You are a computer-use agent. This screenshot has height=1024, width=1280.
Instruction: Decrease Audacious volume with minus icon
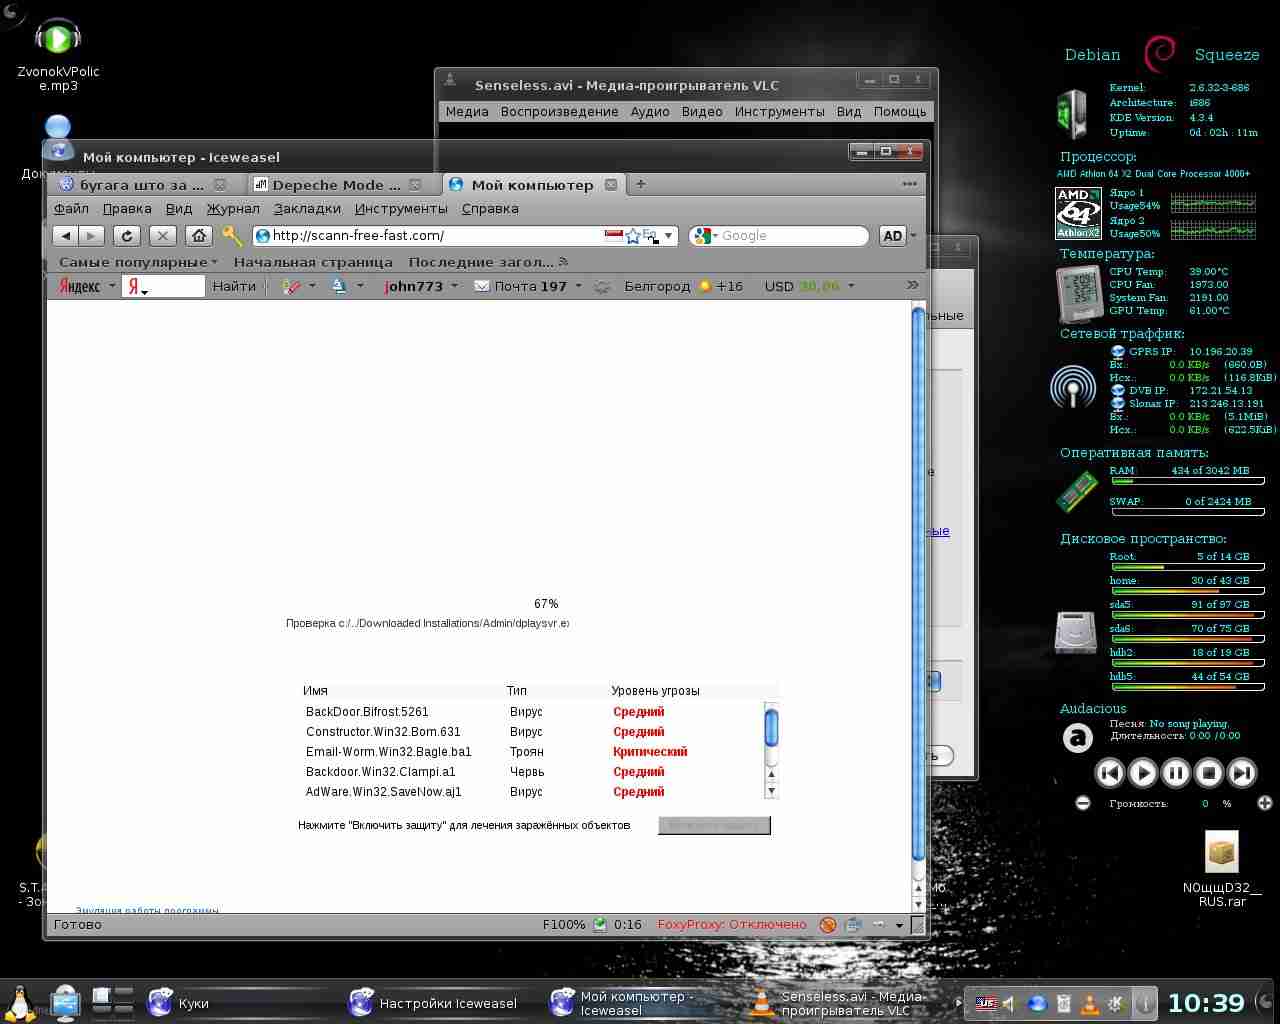pos(1083,803)
